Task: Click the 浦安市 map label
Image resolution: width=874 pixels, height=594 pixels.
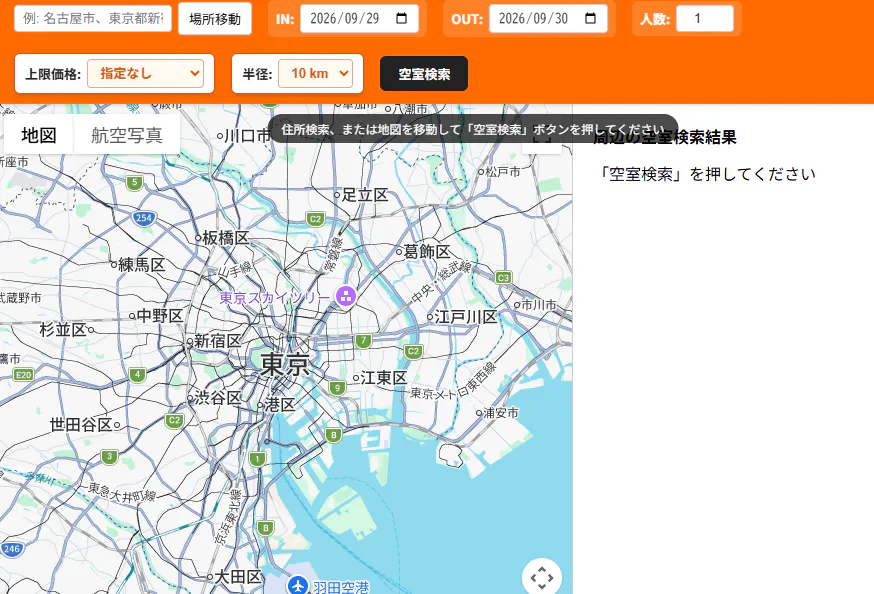Action: 501,412
